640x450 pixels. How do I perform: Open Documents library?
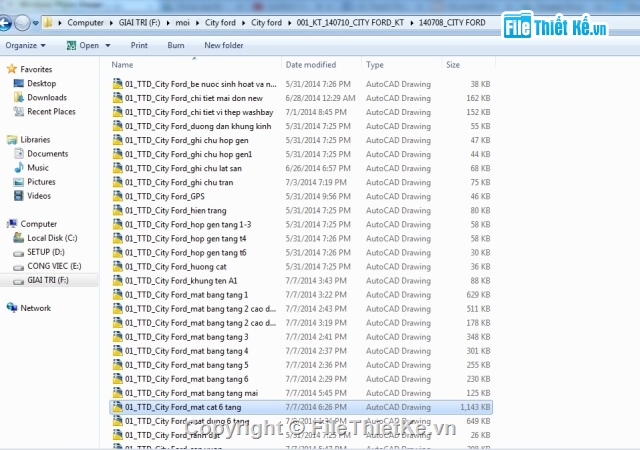pos(48,154)
